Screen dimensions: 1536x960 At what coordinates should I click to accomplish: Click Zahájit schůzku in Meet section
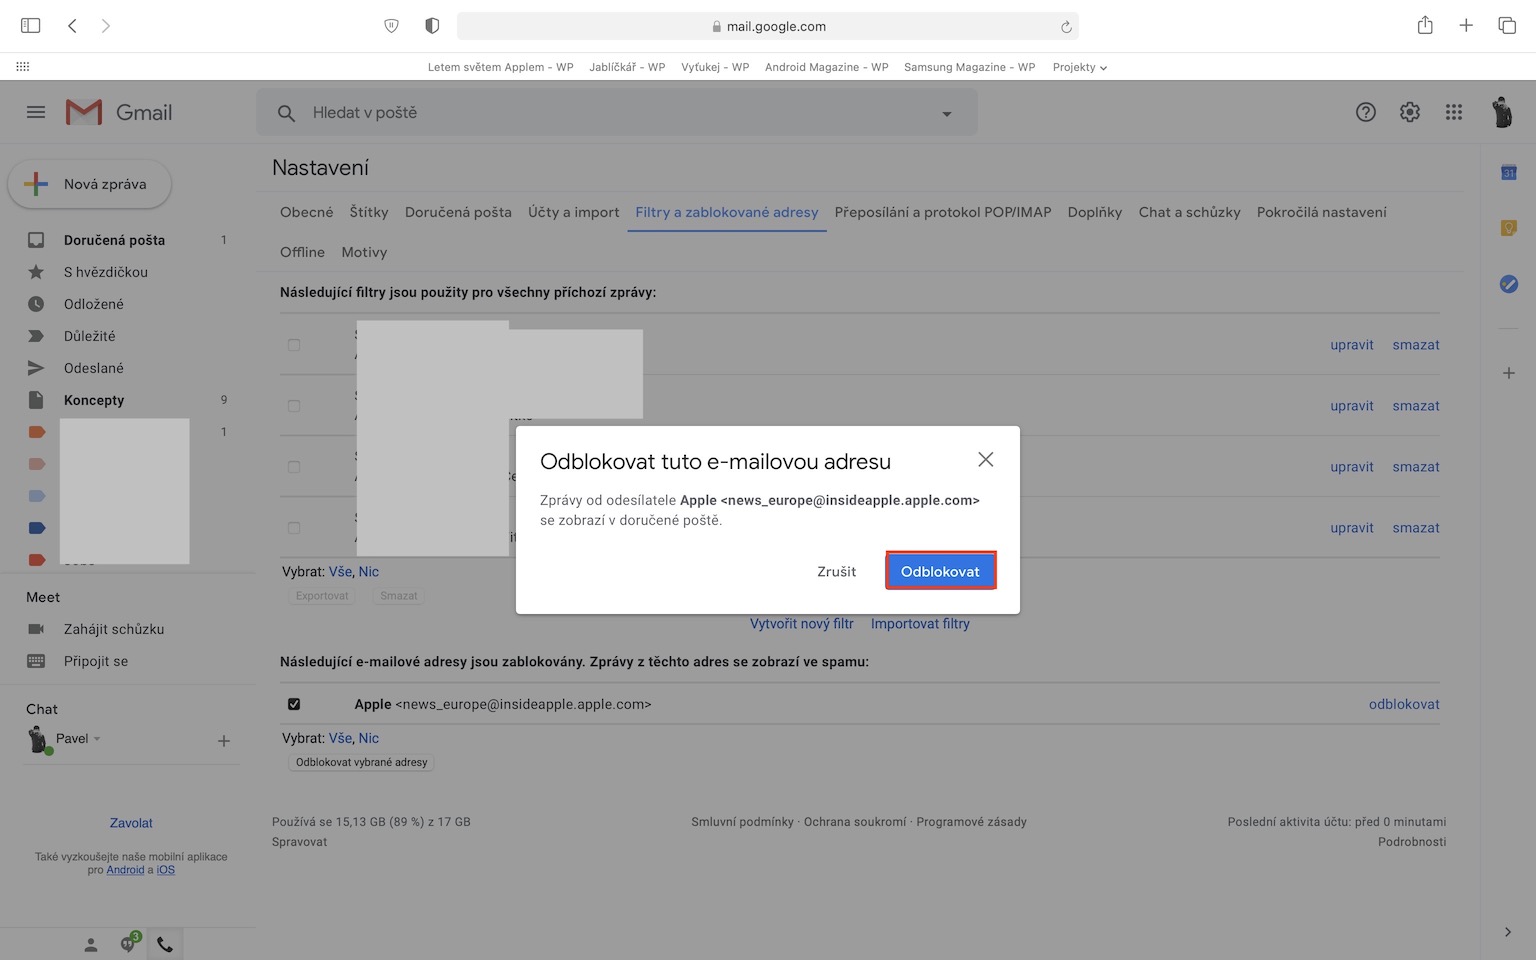[114, 629]
